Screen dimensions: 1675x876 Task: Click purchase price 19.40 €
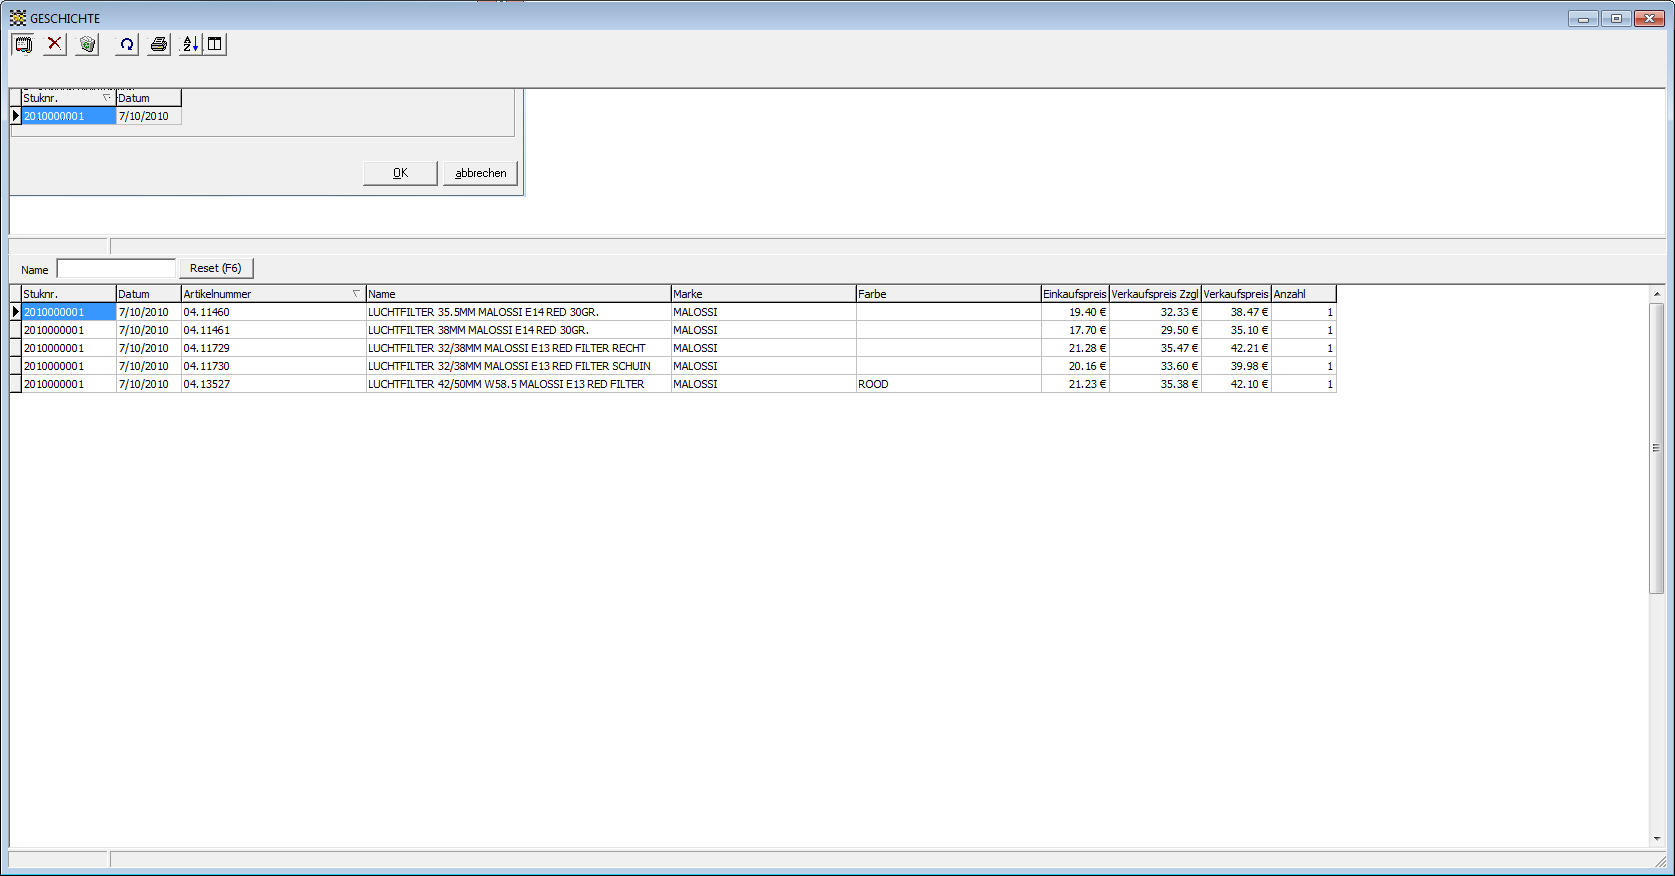click(x=1075, y=312)
